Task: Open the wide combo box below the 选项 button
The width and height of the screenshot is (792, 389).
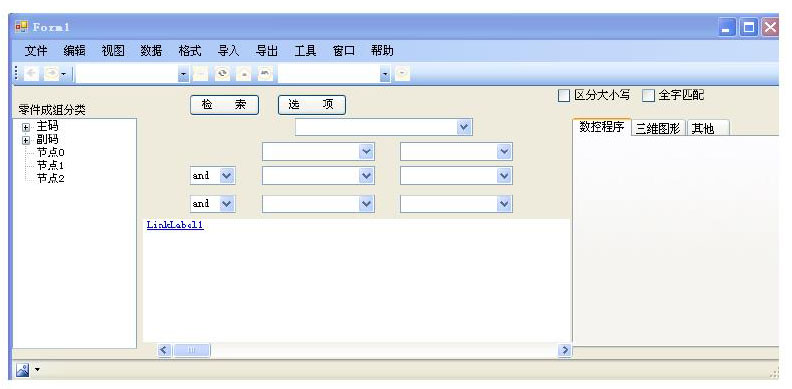Action: [x=383, y=127]
